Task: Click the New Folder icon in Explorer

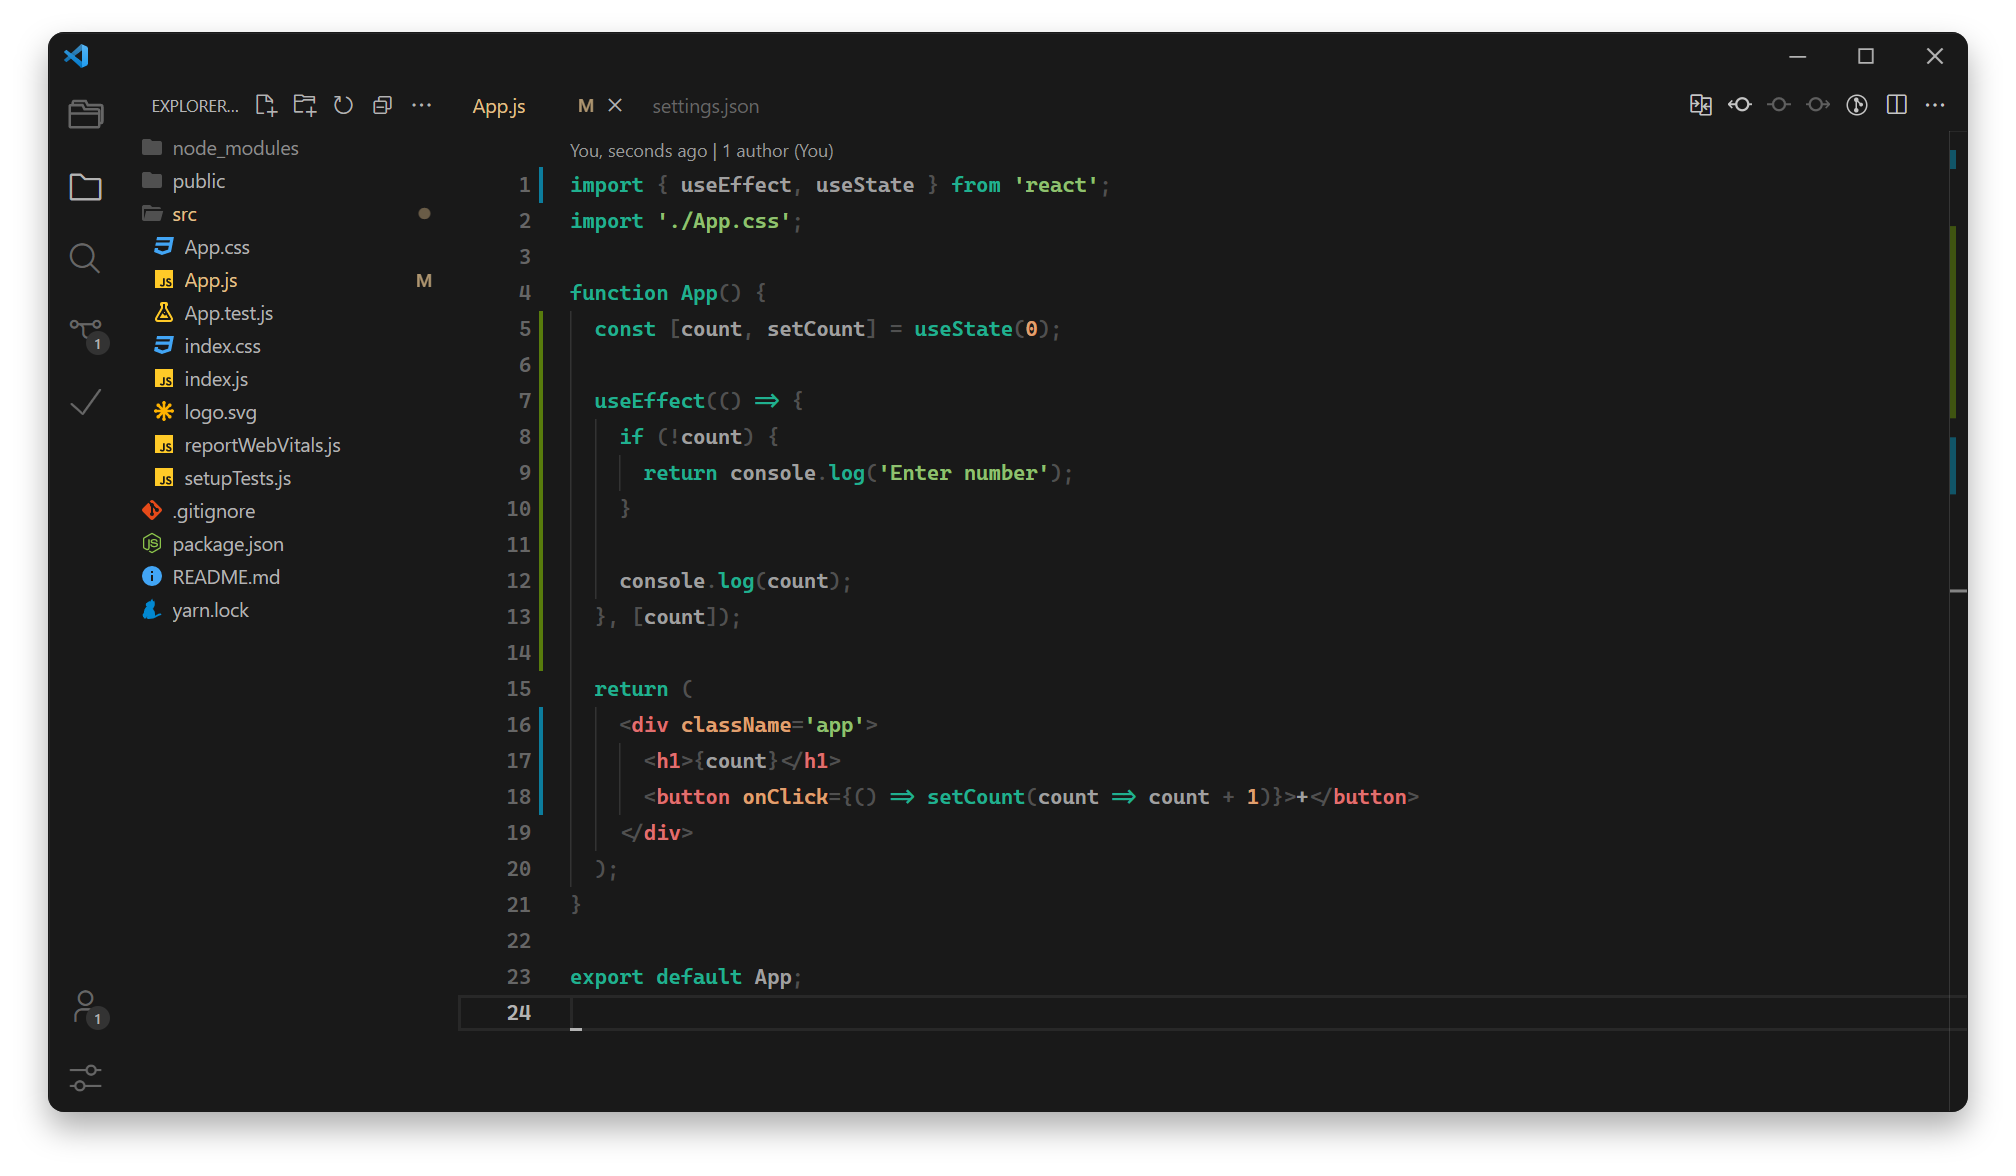Action: [x=304, y=105]
